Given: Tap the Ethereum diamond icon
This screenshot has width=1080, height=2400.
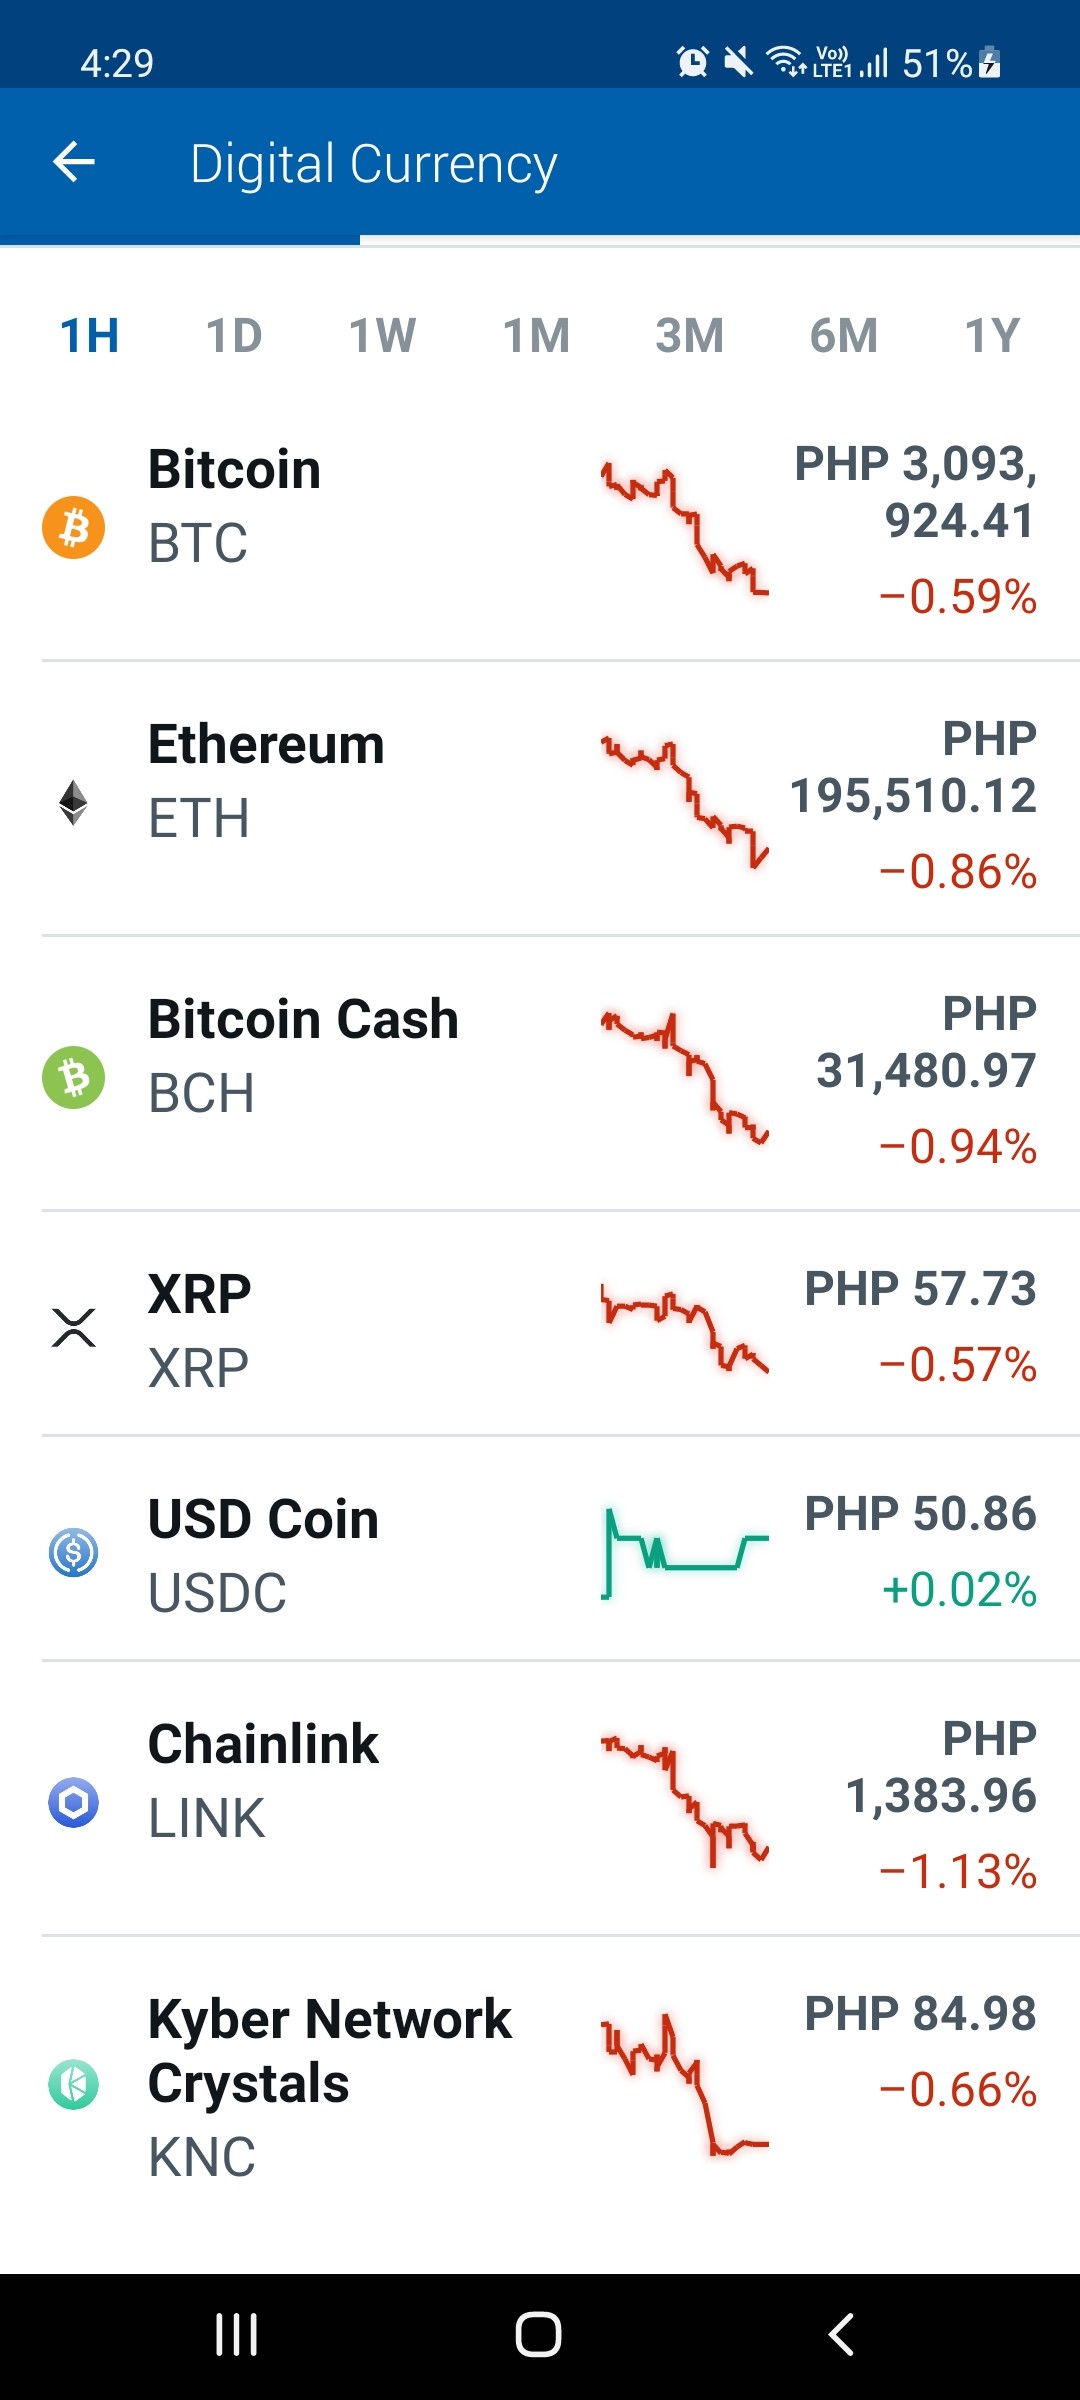Looking at the screenshot, I should point(73,802).
